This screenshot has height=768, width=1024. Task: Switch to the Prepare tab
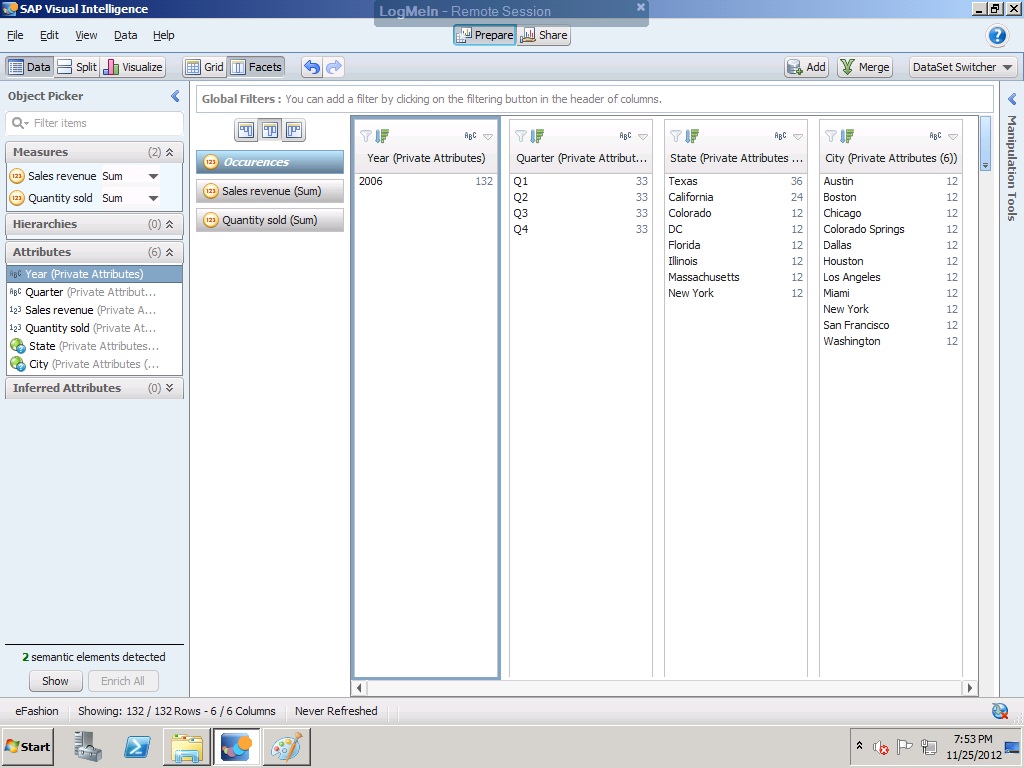(x=485, y=35)
